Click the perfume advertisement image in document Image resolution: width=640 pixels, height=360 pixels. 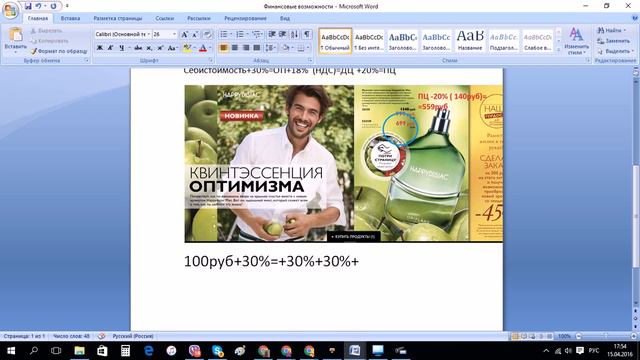pos(343,164)
